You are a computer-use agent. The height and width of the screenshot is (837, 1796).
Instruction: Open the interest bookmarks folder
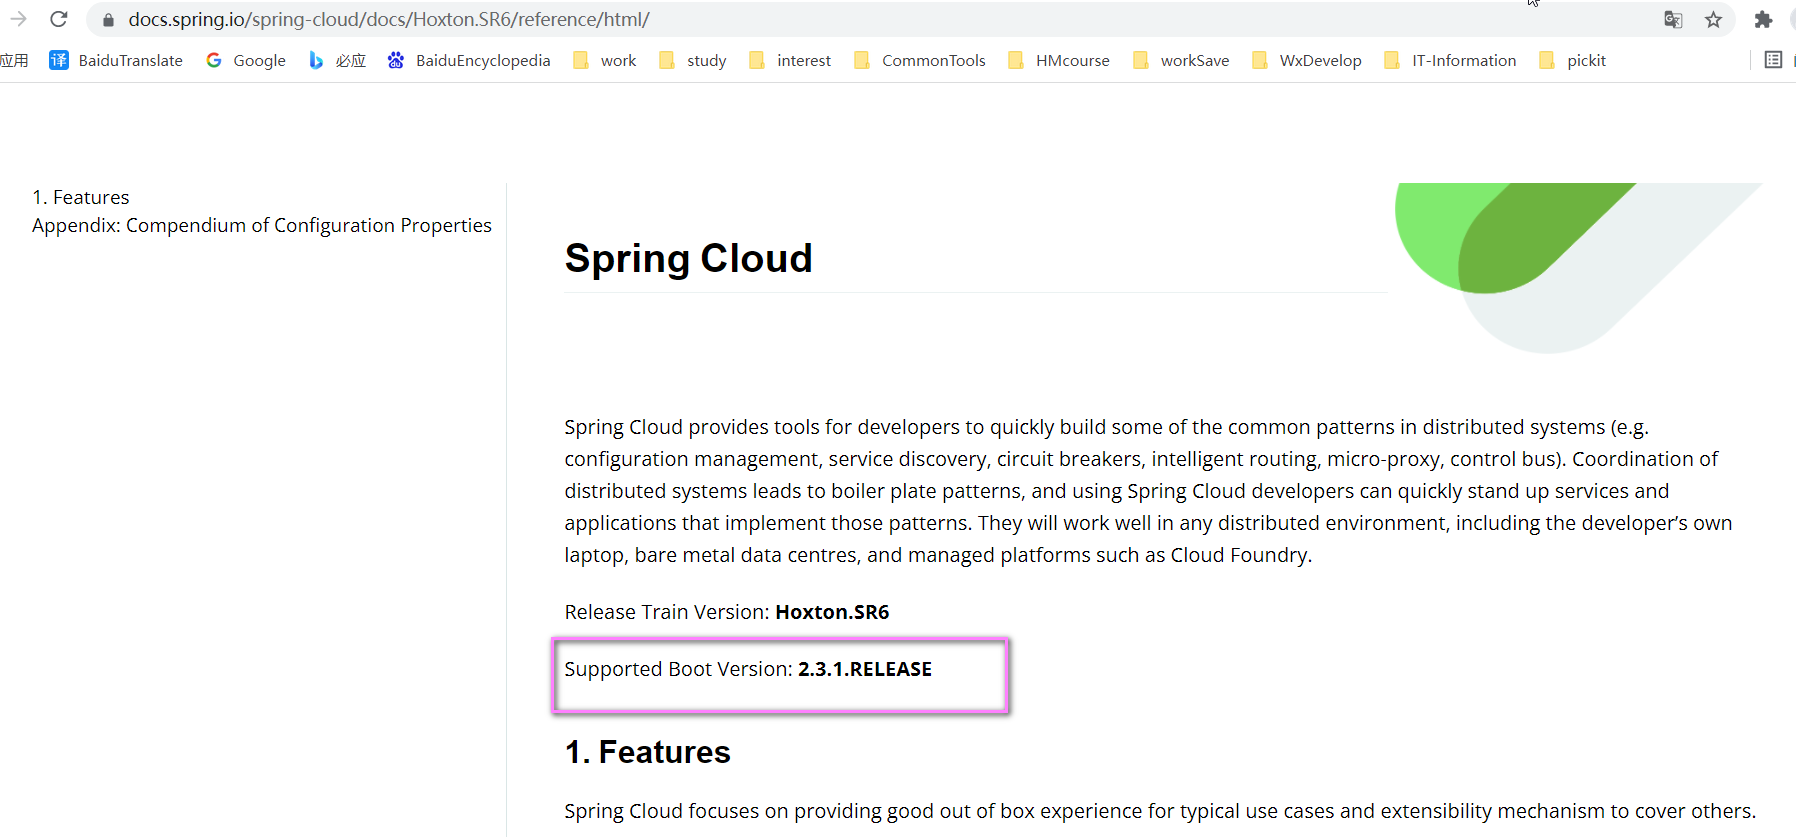pyautogui.click(x=790, y=60)
